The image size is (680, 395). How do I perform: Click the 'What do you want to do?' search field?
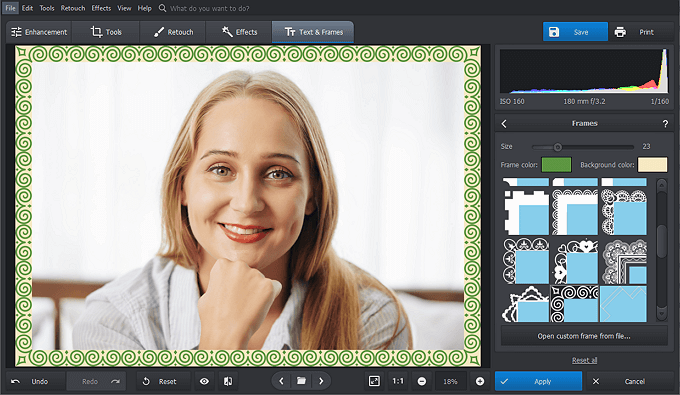click(x=209, y=8)
